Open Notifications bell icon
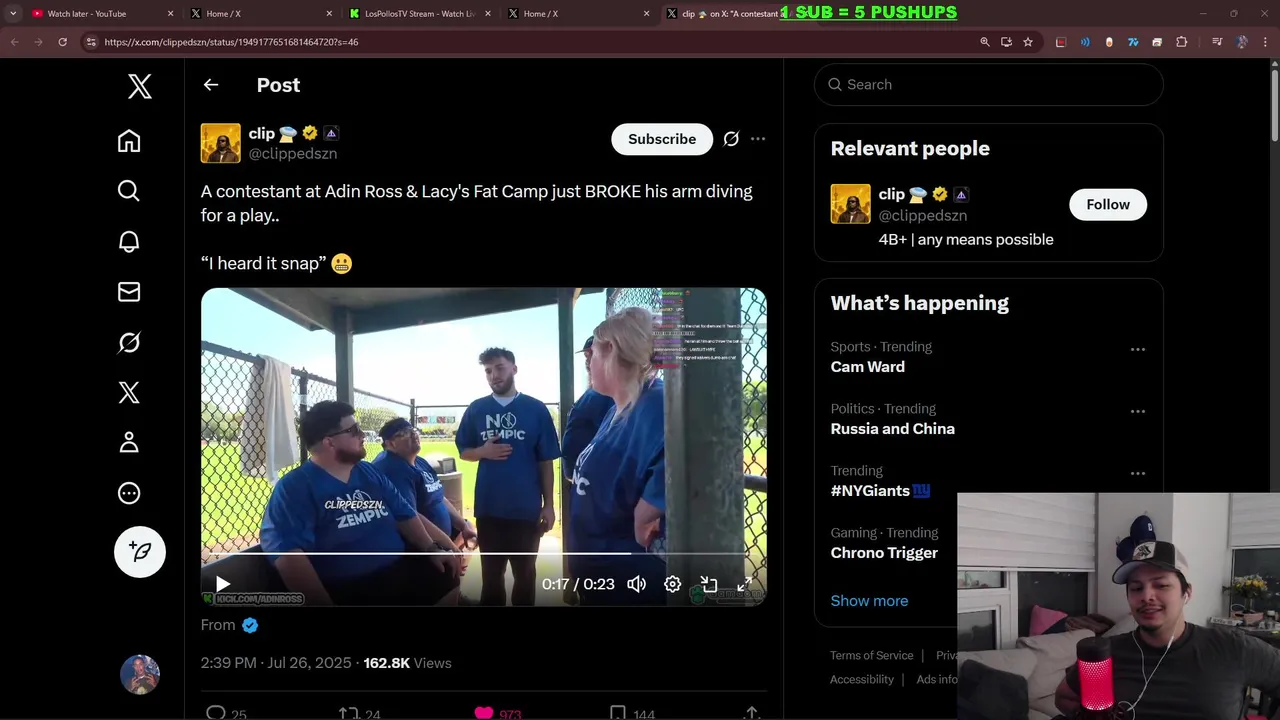 pyautogui.click(x=129, y=241)
